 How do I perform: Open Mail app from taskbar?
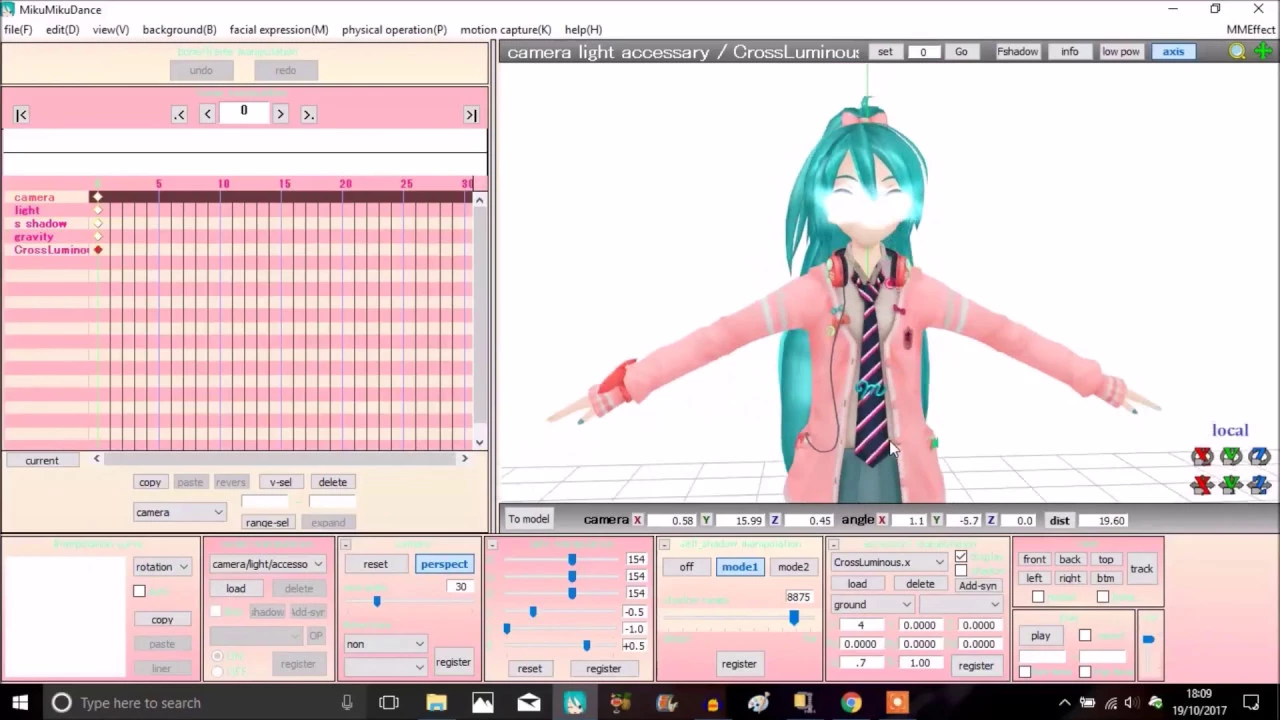pyautogui.click(x=529, y=703)
